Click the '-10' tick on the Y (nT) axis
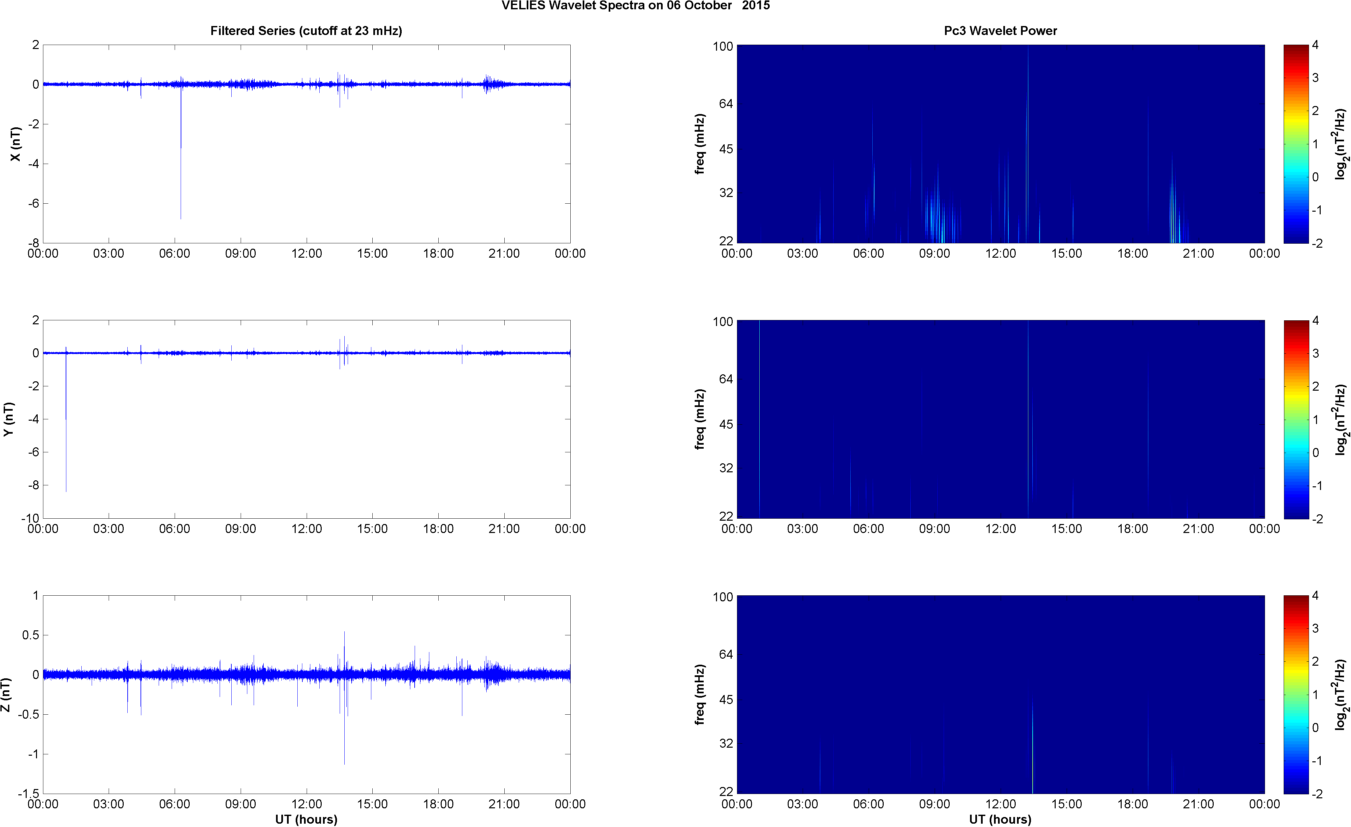Image resolution: width=1351 pixels, height=827 pixels. 29,518
